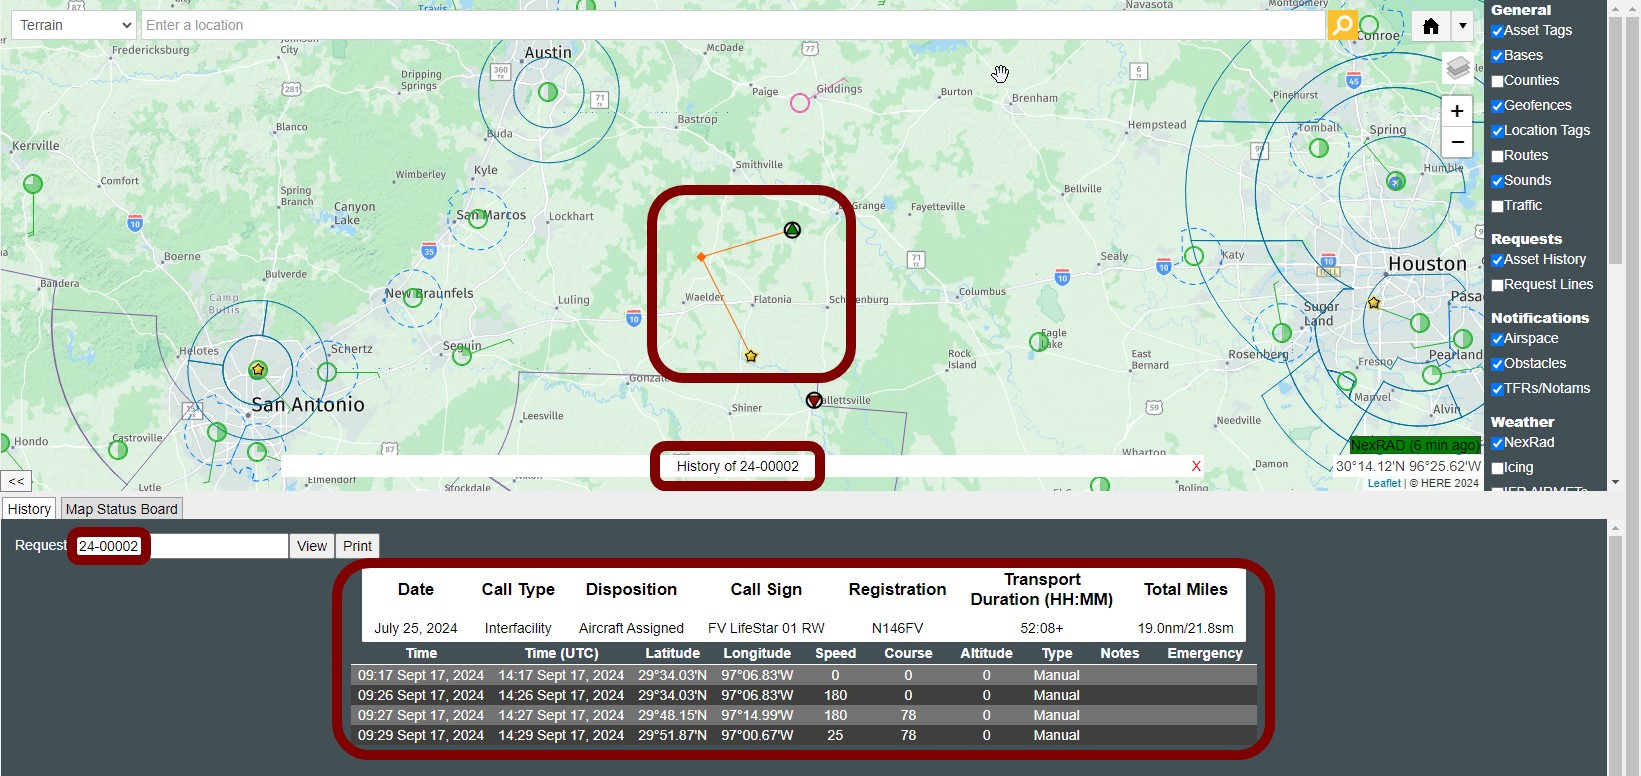This screenshot has height=776, width=1641.
Task: Click the sidebar scrollbar up arrow
Action: tap(1615, 8)
